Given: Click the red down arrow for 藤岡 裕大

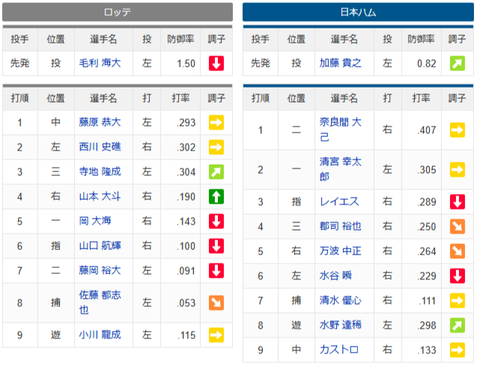Looking at the screenshot, I should tap(216, 271).
